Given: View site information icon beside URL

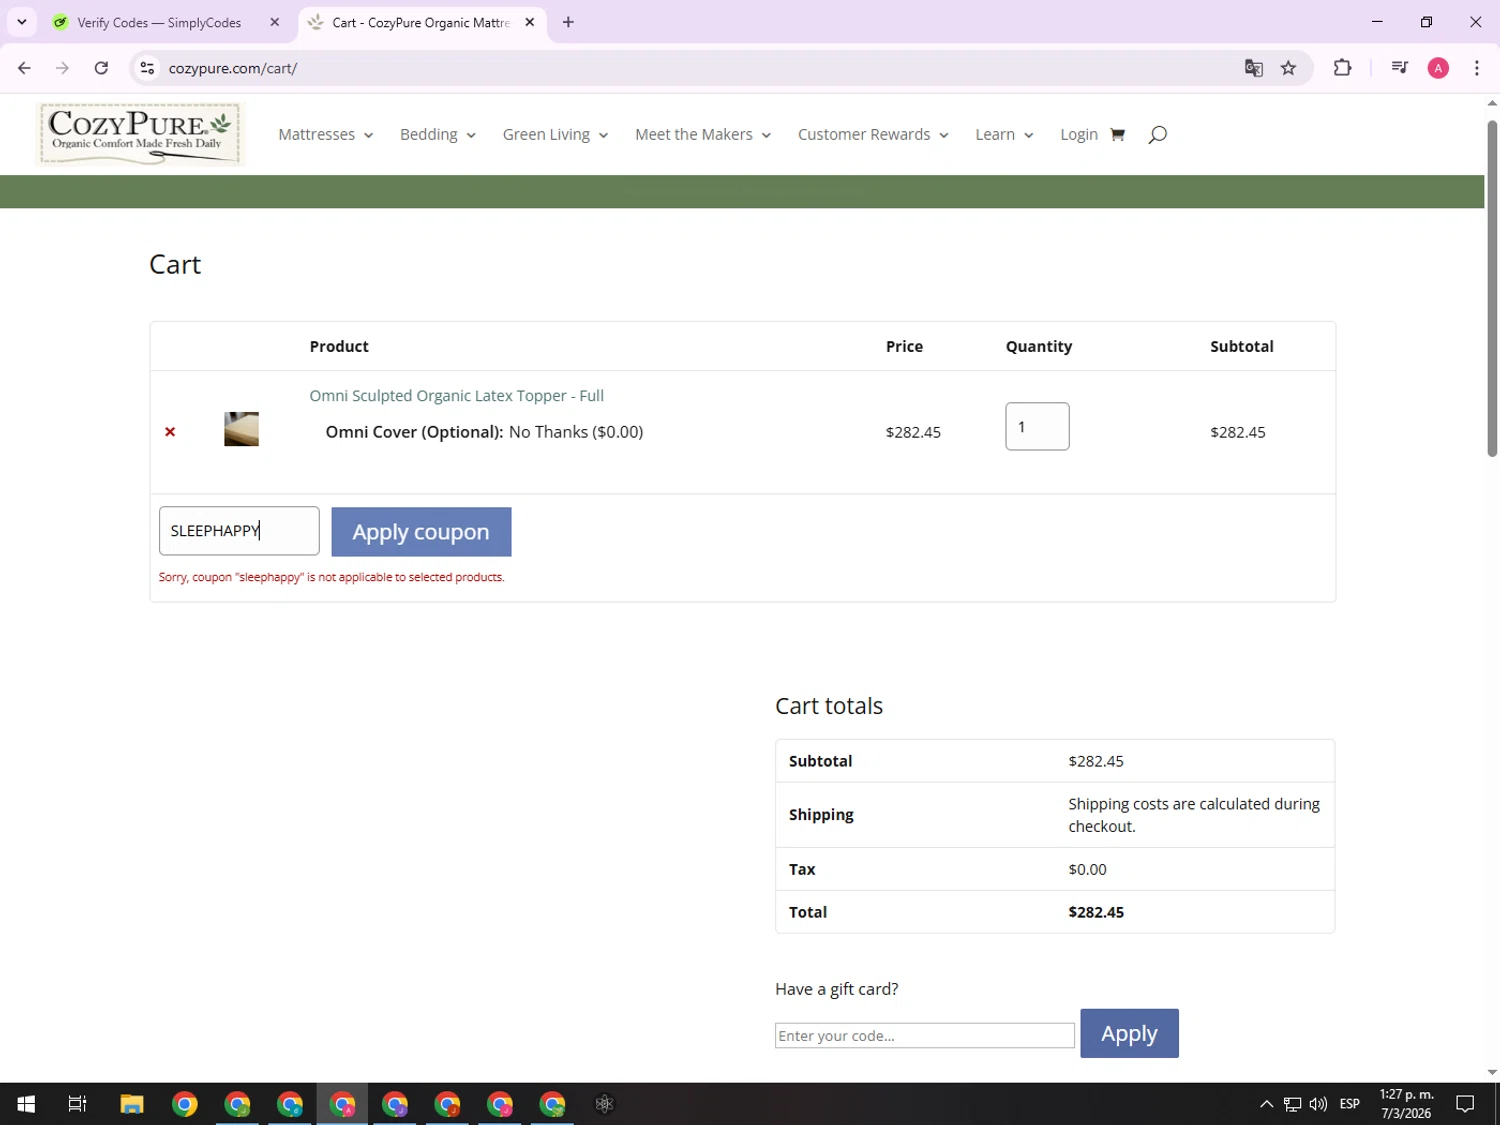Looking at the screenshot, I should tap(147, 68).
